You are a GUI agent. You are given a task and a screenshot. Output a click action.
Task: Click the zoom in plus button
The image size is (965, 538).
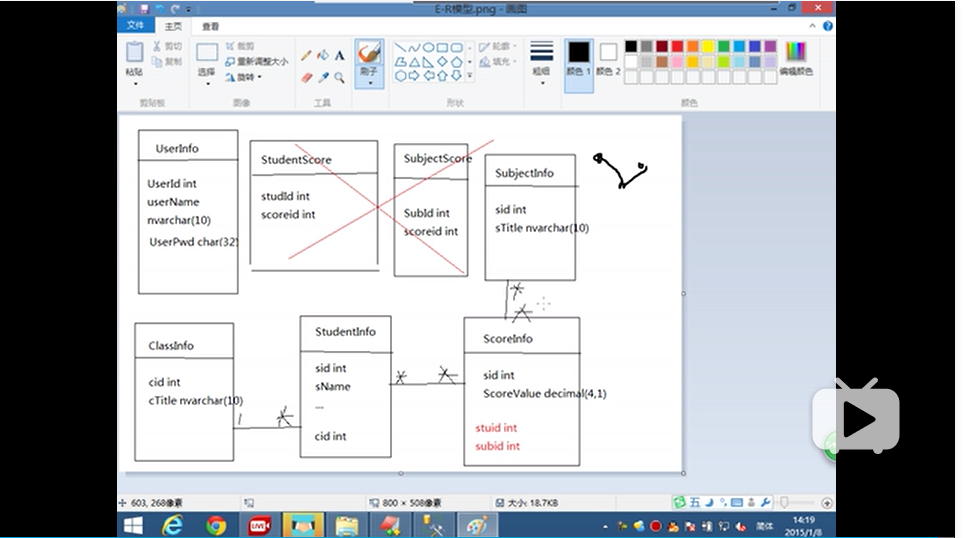click(x=827, y=503)
